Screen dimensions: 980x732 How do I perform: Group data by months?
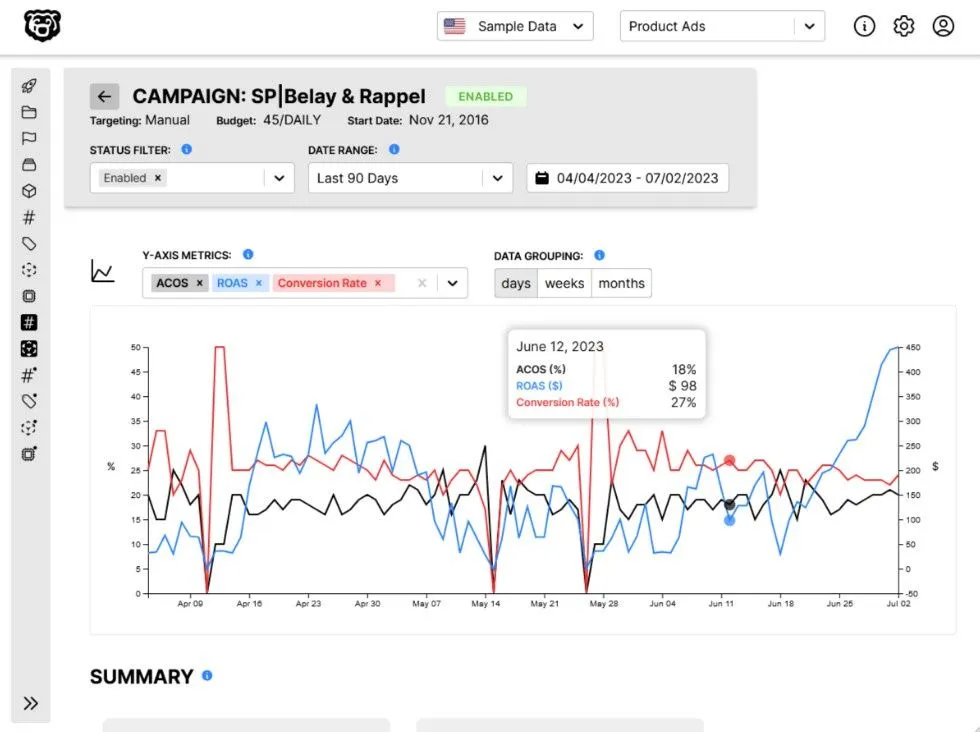(x=621, y=283)
